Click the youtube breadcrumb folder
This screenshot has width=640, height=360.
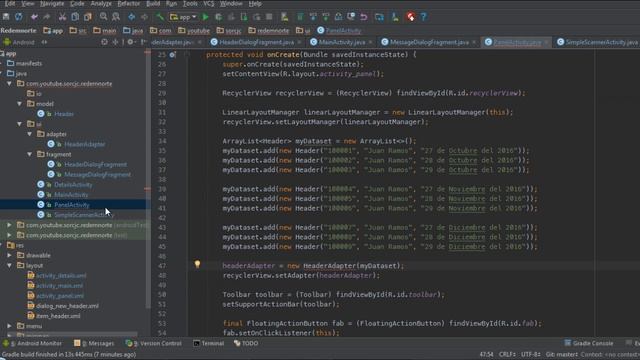point(193,31)
